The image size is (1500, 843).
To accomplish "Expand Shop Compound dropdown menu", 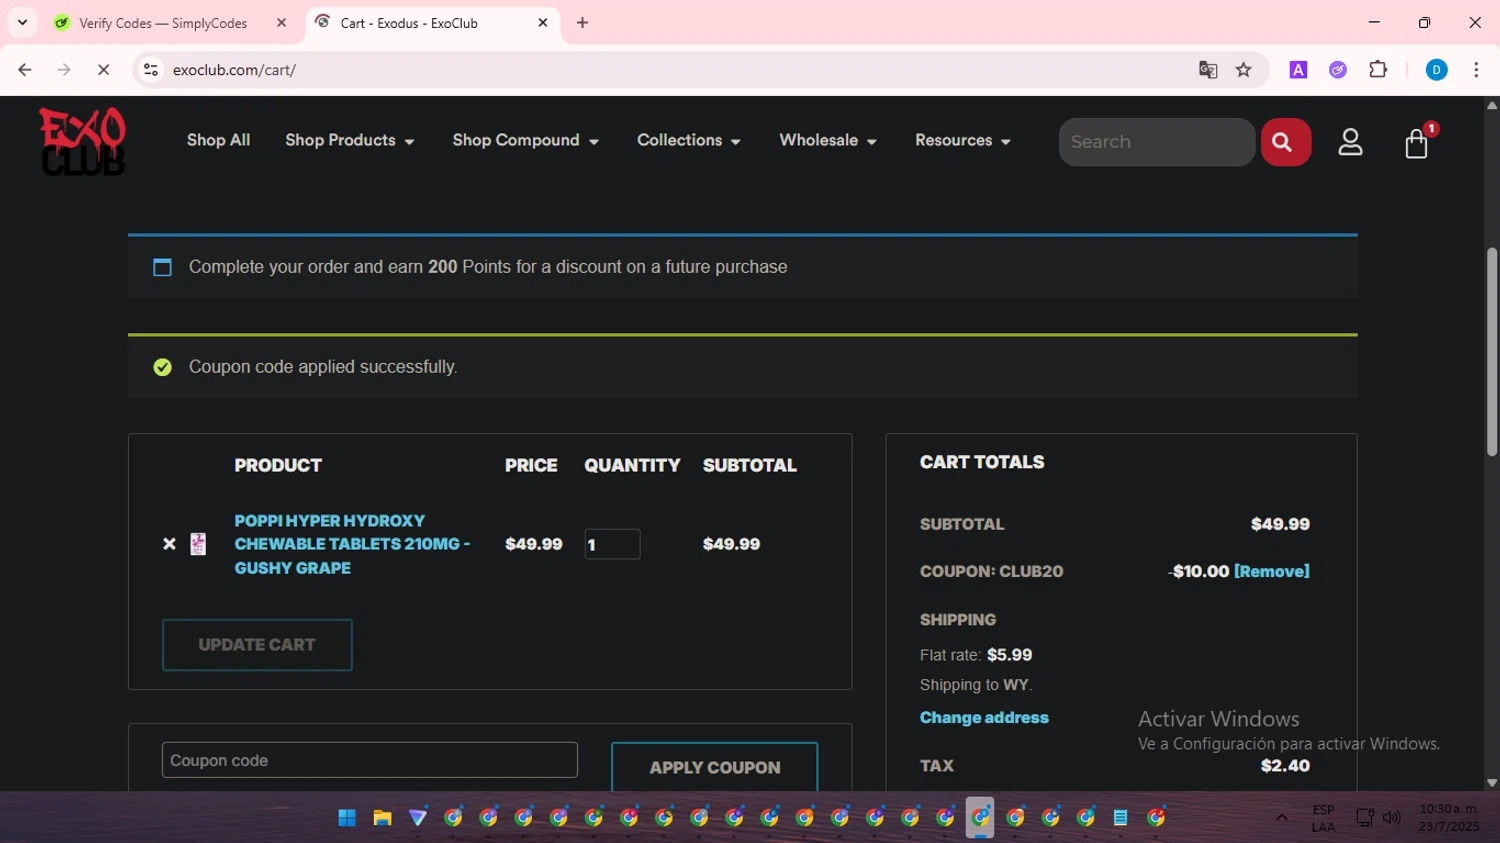I will [x=525, y=140].
